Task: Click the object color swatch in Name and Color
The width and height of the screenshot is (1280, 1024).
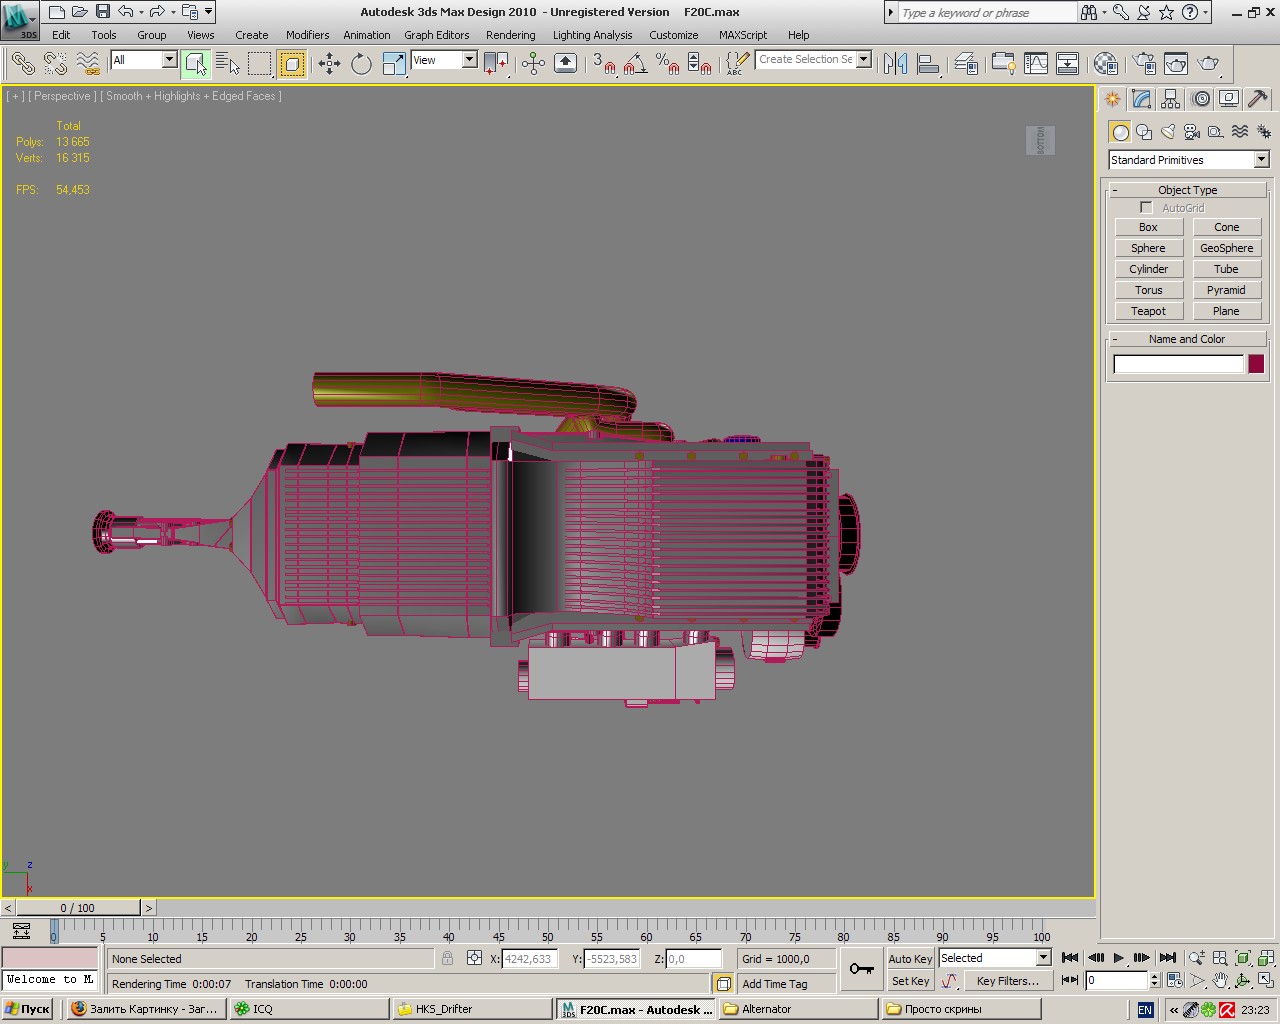Action: click(1256, 364)
